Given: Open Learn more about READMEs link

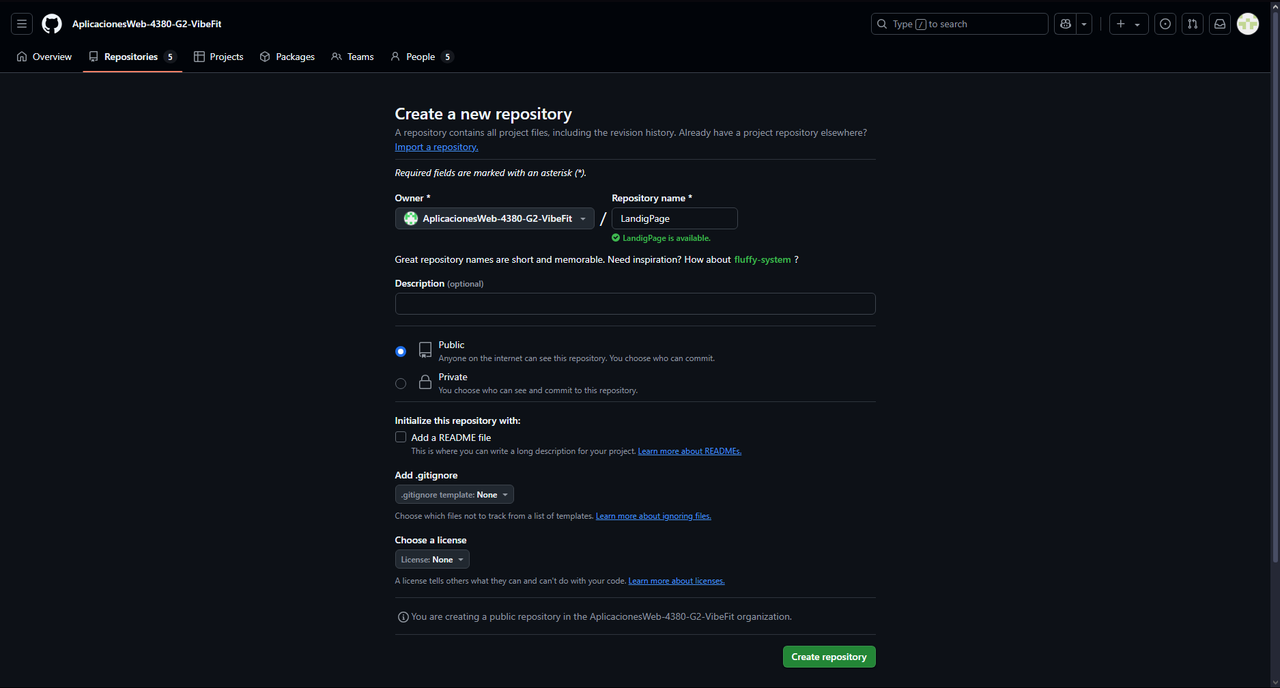Looking at the screenshot, I should point(690,452).
